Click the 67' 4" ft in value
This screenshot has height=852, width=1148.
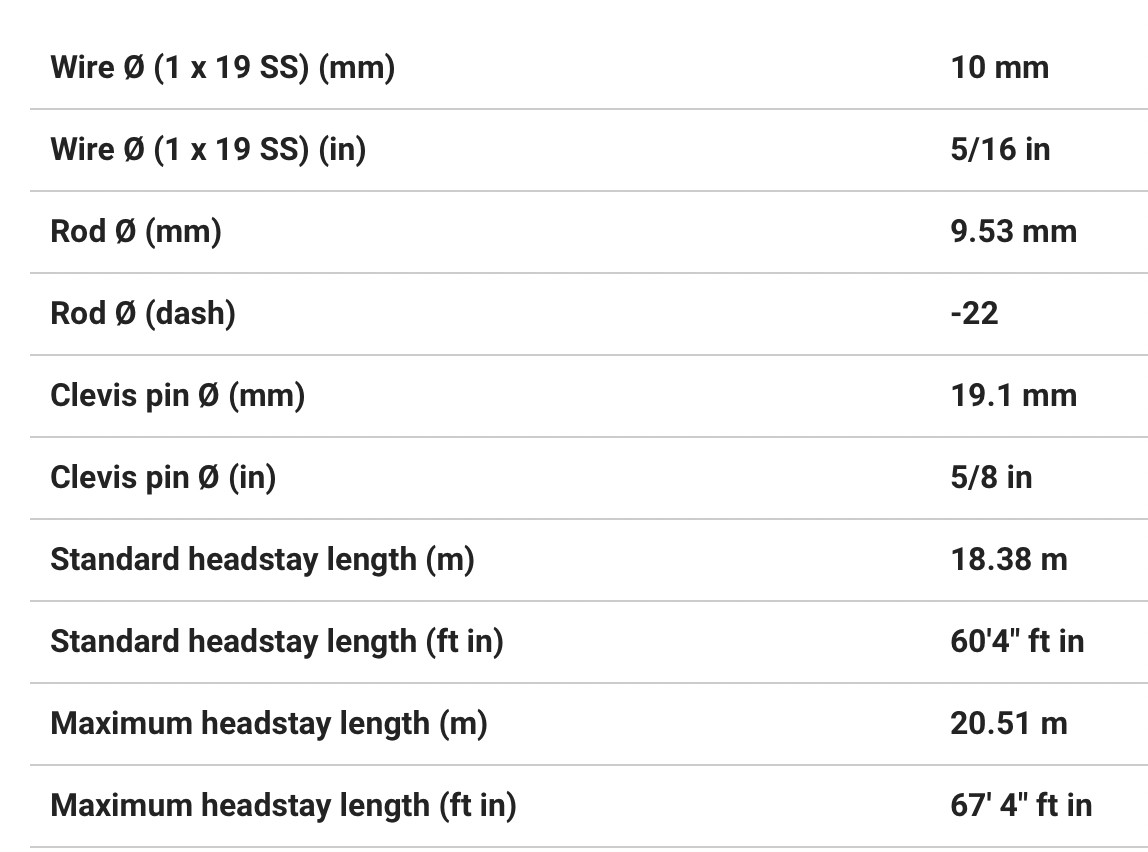pyautogui.click(x=1020, y=806)
